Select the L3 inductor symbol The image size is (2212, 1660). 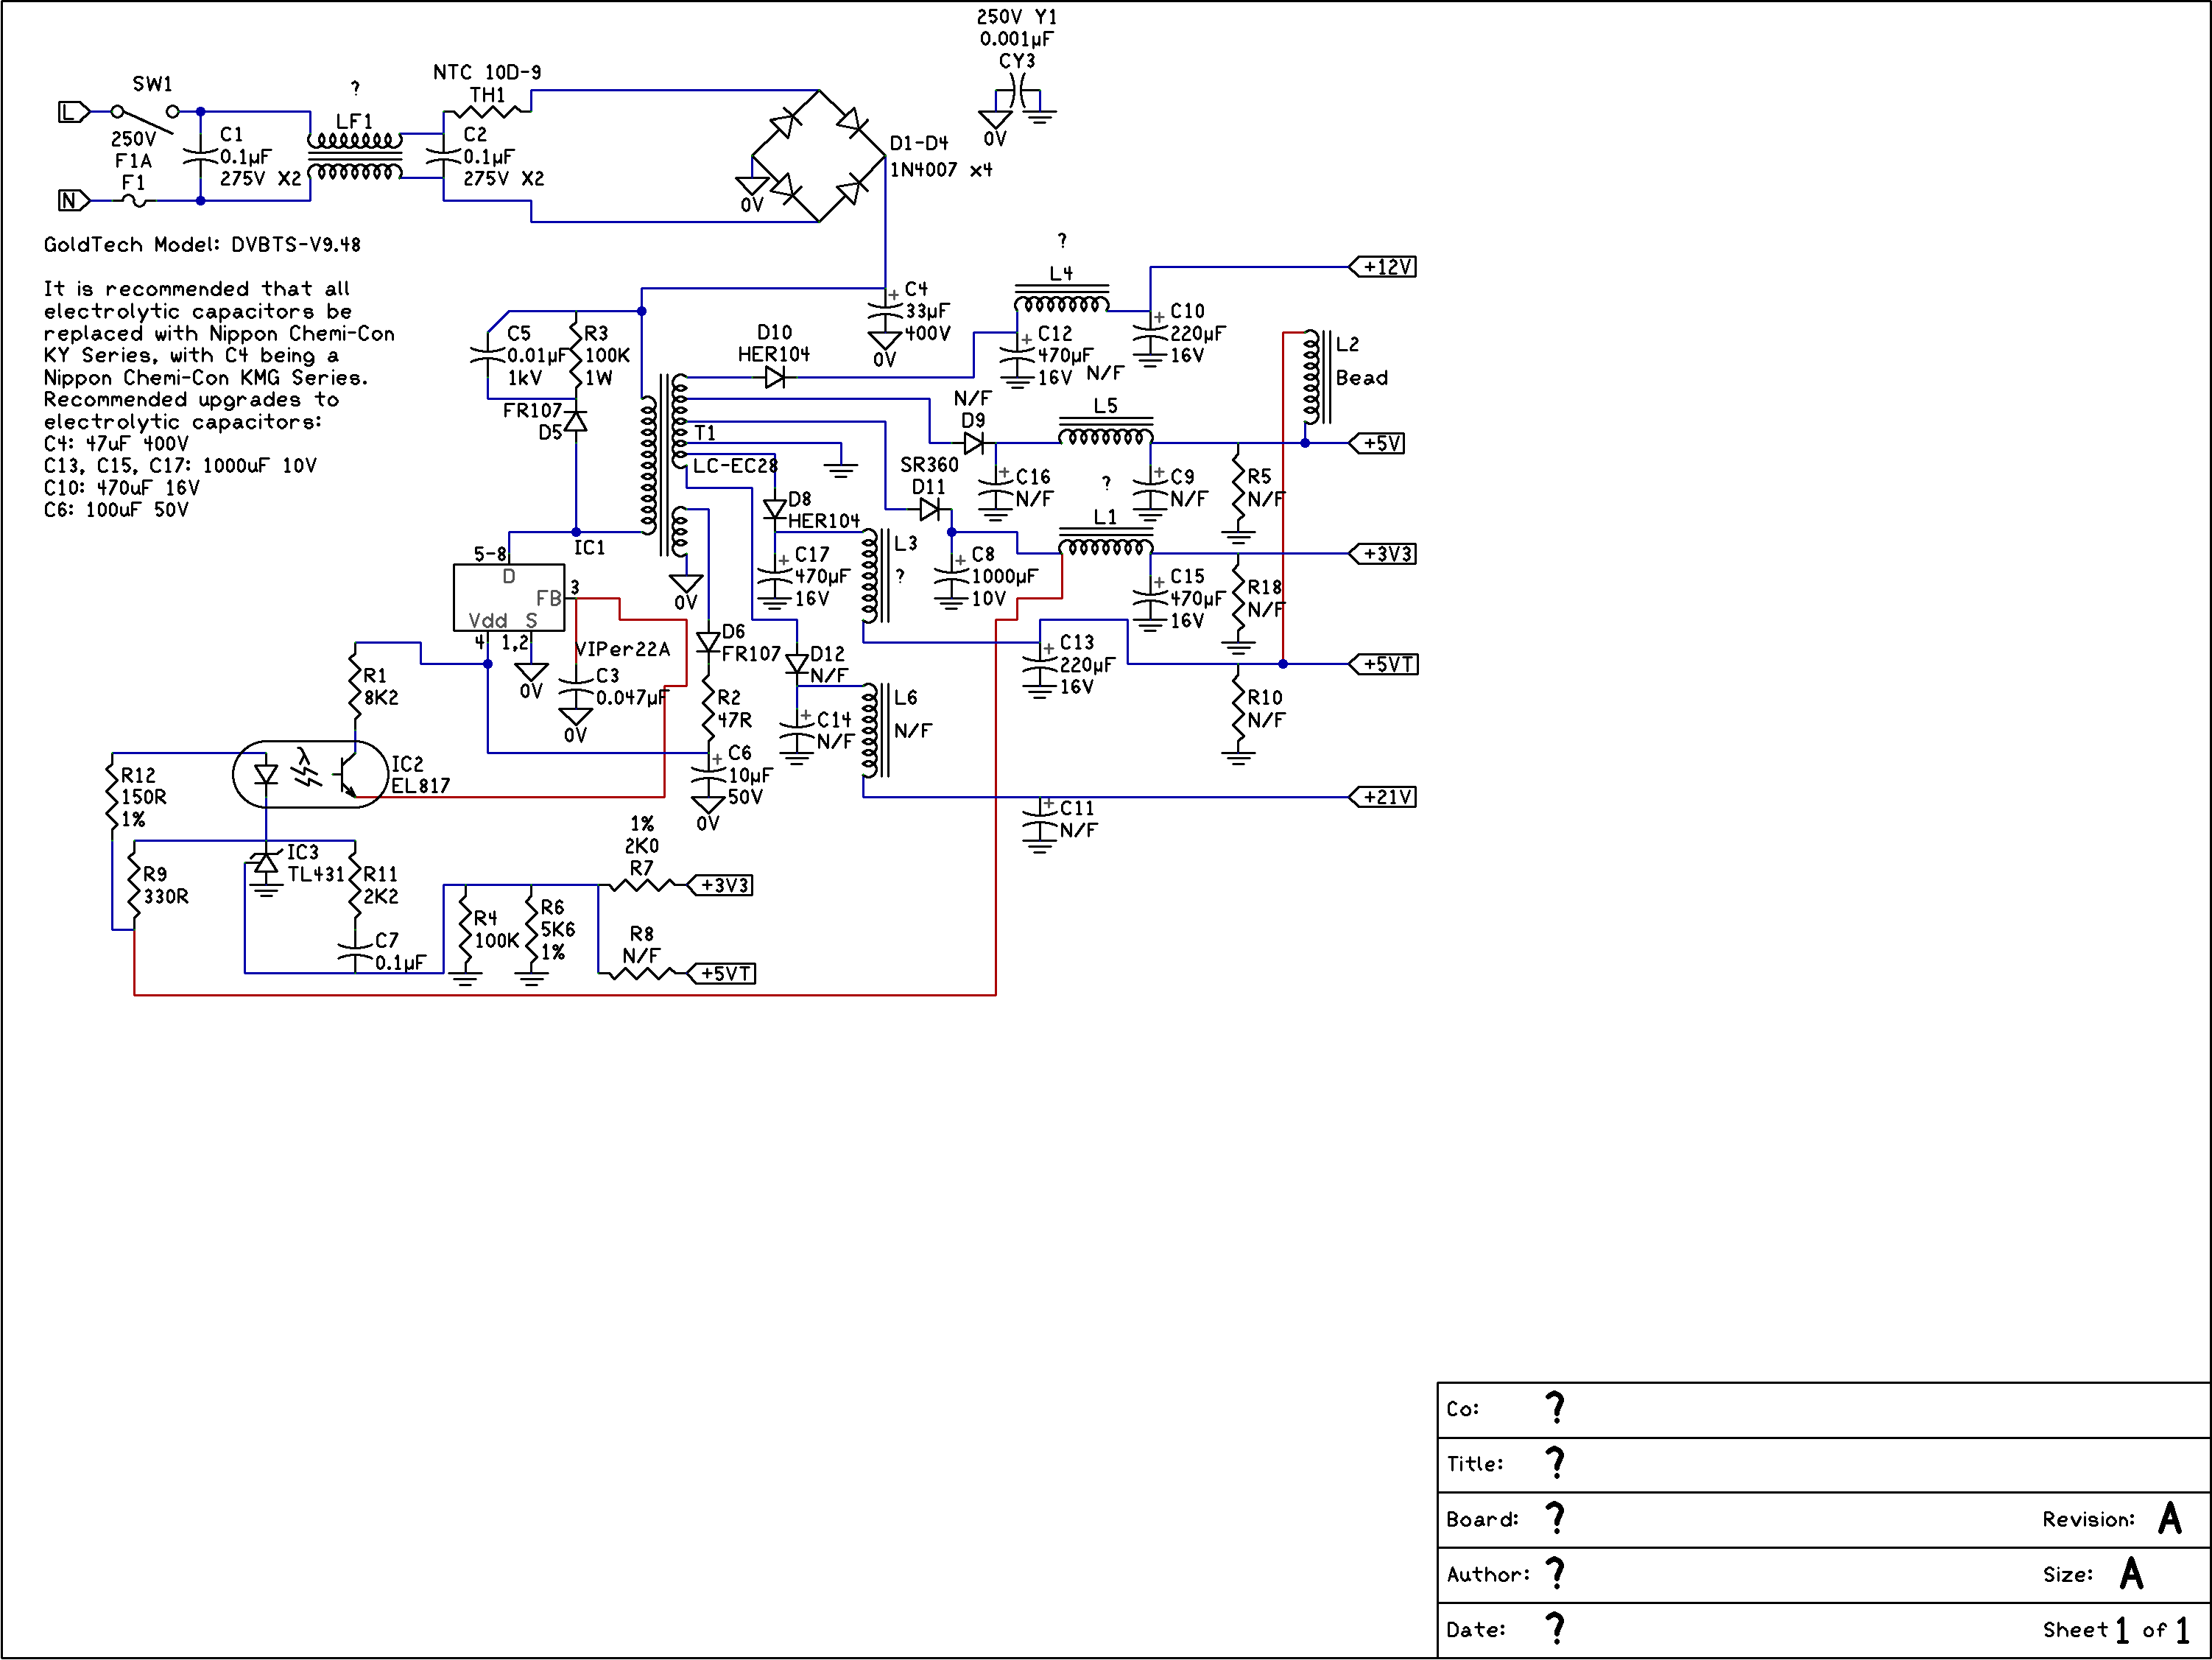point(875,576)
